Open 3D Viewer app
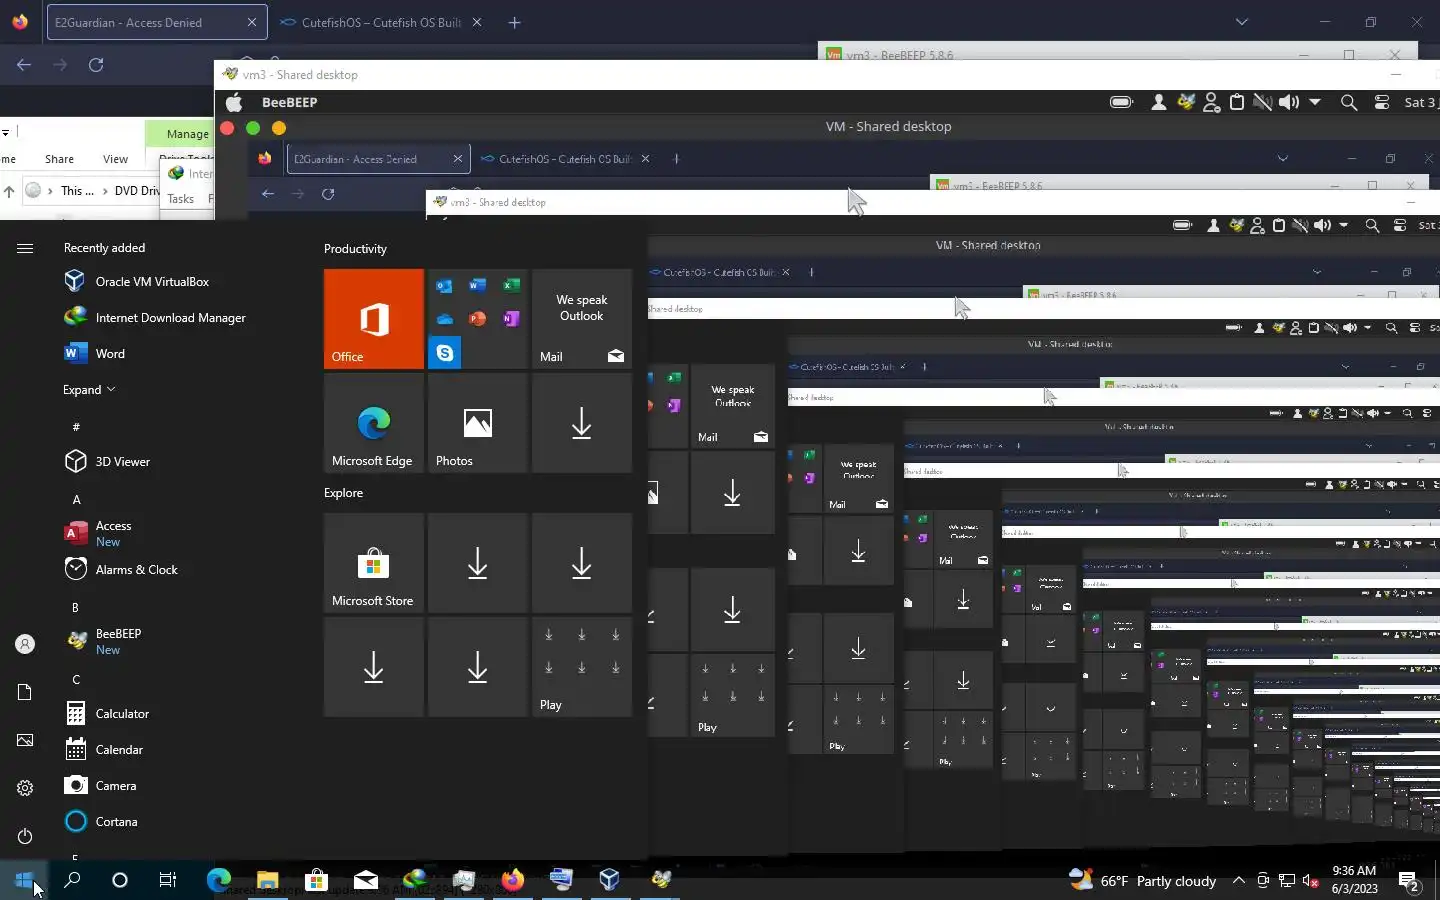 [107, 461]
